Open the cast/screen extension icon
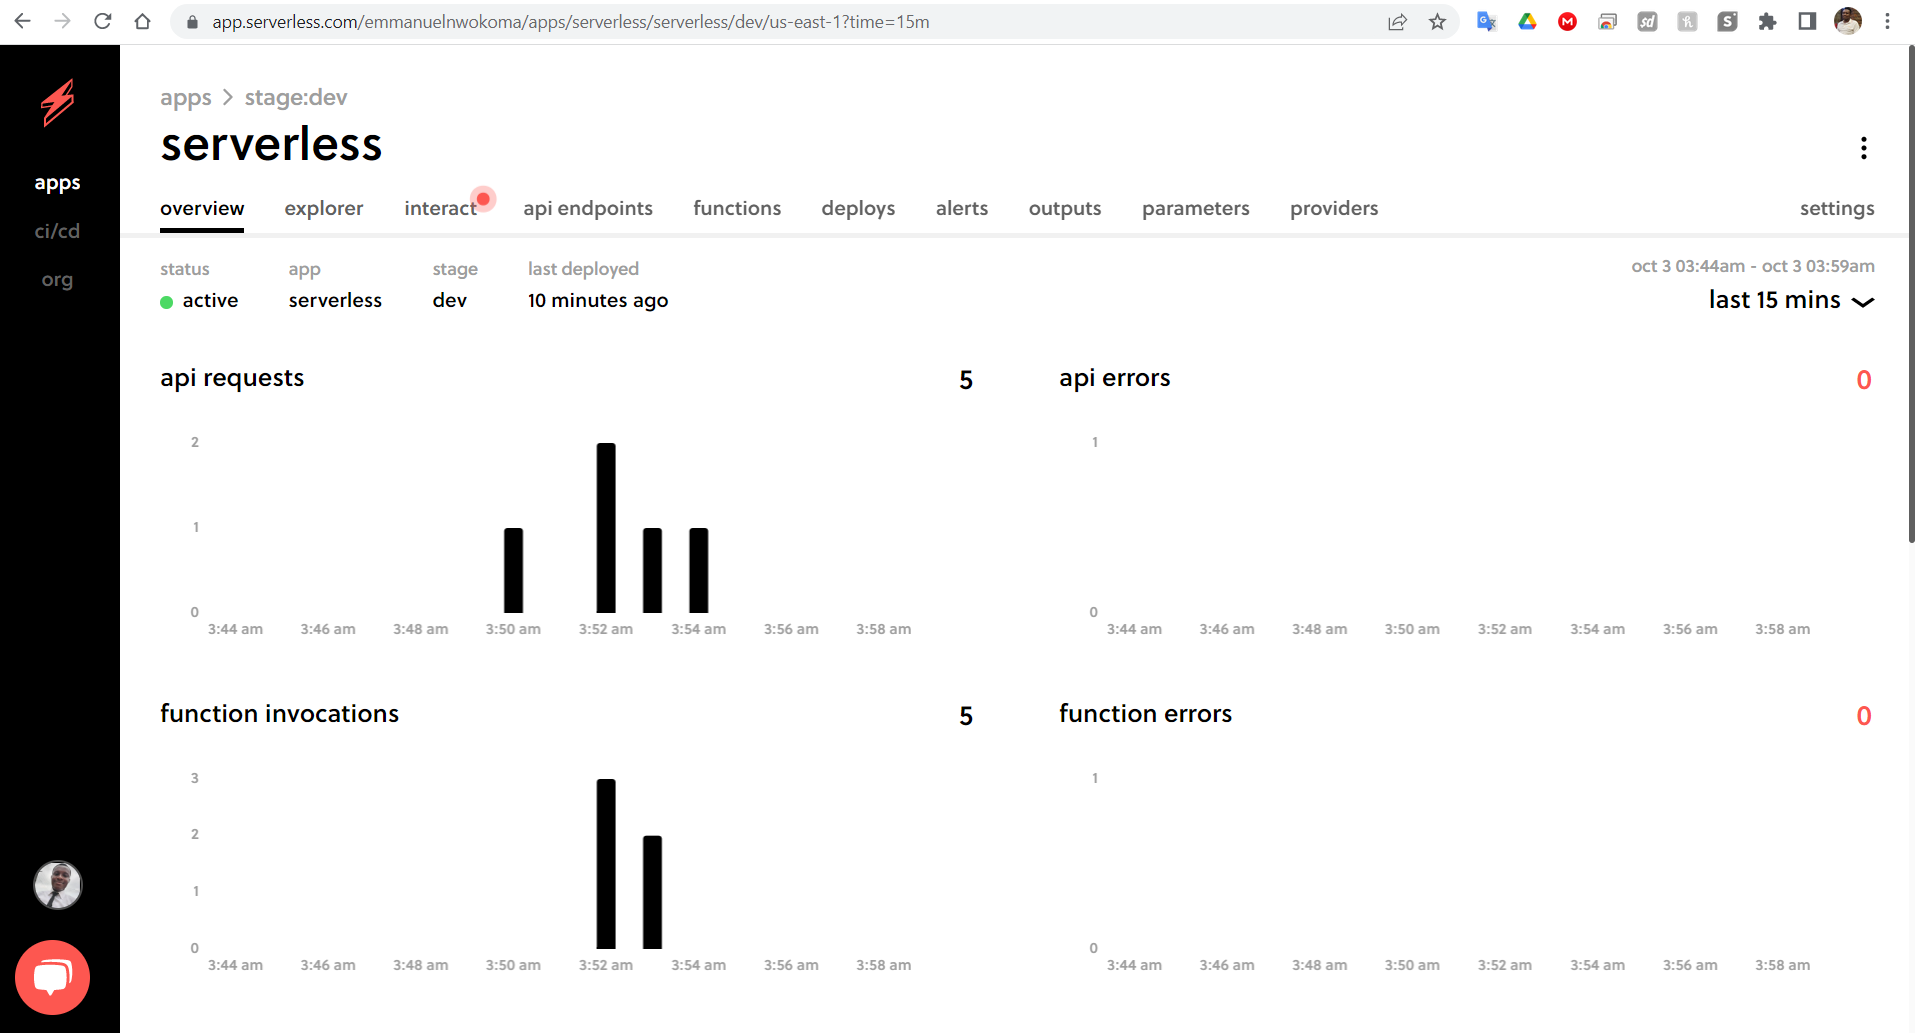Viewport: 1915px width, 1033px height. pyautogui.click(x=1607, y=21)
